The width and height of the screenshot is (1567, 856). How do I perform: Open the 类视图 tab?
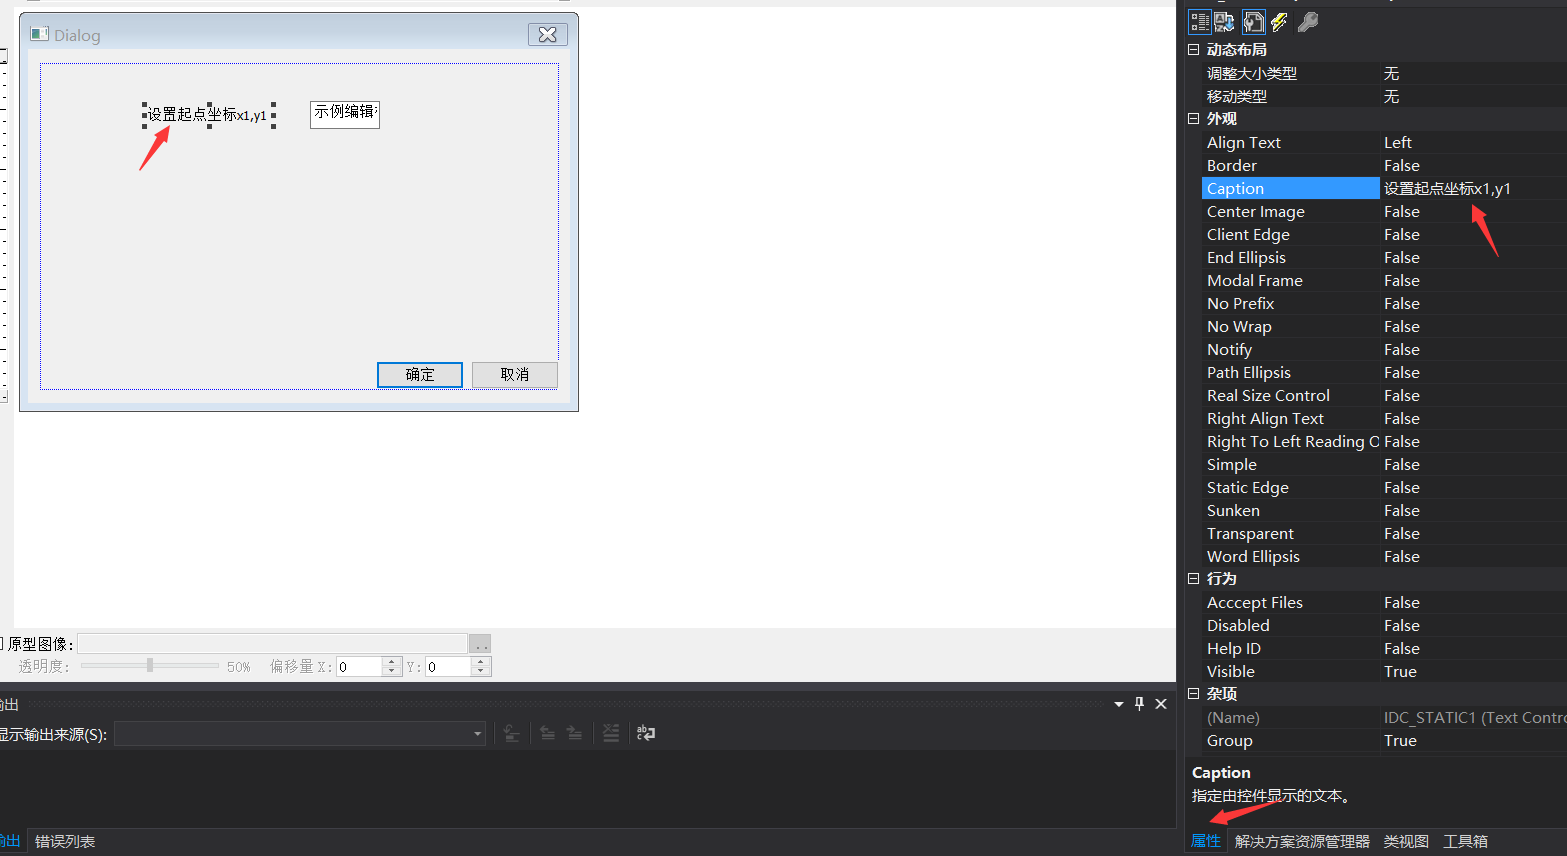(x=1406, y=841)
